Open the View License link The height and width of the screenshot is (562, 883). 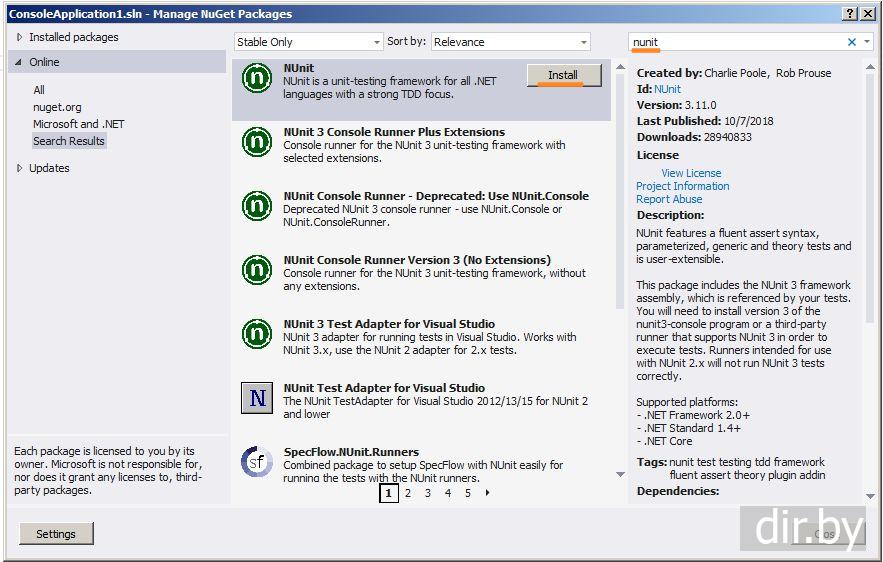[x=690, y=173]
